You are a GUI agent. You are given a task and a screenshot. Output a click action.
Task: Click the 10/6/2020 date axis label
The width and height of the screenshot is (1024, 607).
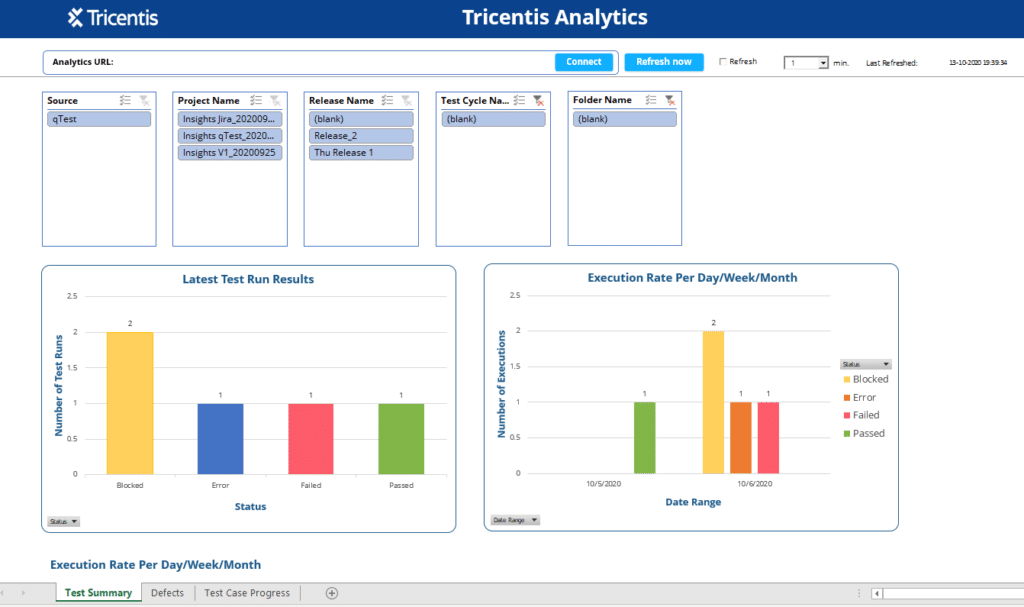click(754, 484)
